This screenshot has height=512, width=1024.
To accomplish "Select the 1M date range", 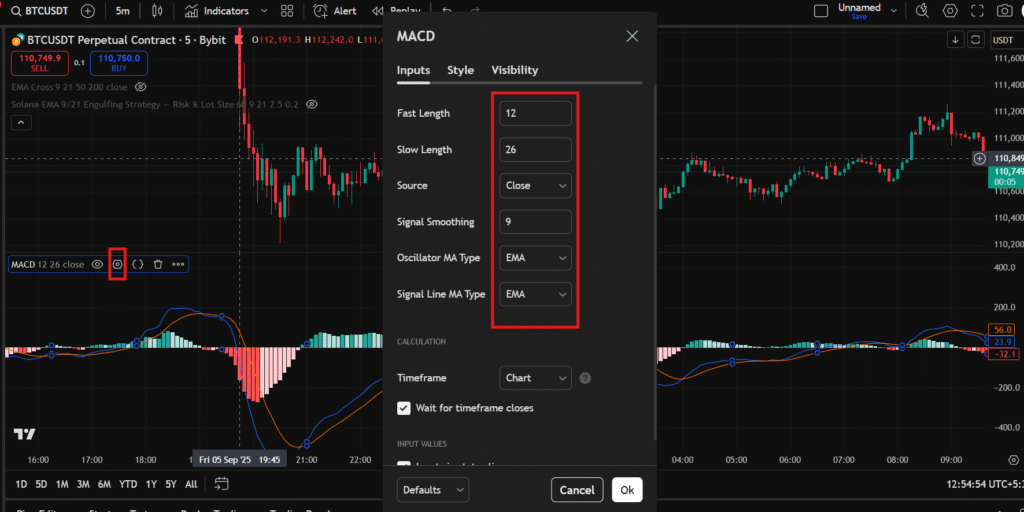I will 62,484.
